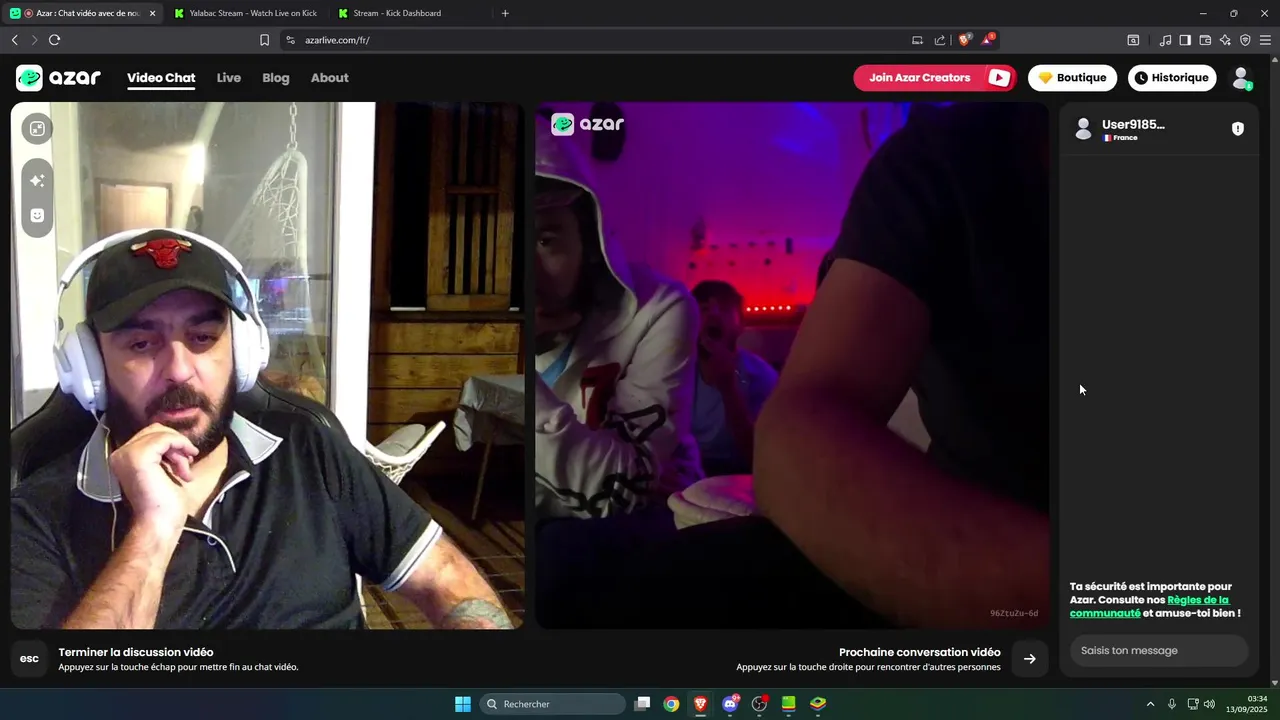Open the sparkle effects icon on the local camera
1280x720 pixels.
coord(37,180)
